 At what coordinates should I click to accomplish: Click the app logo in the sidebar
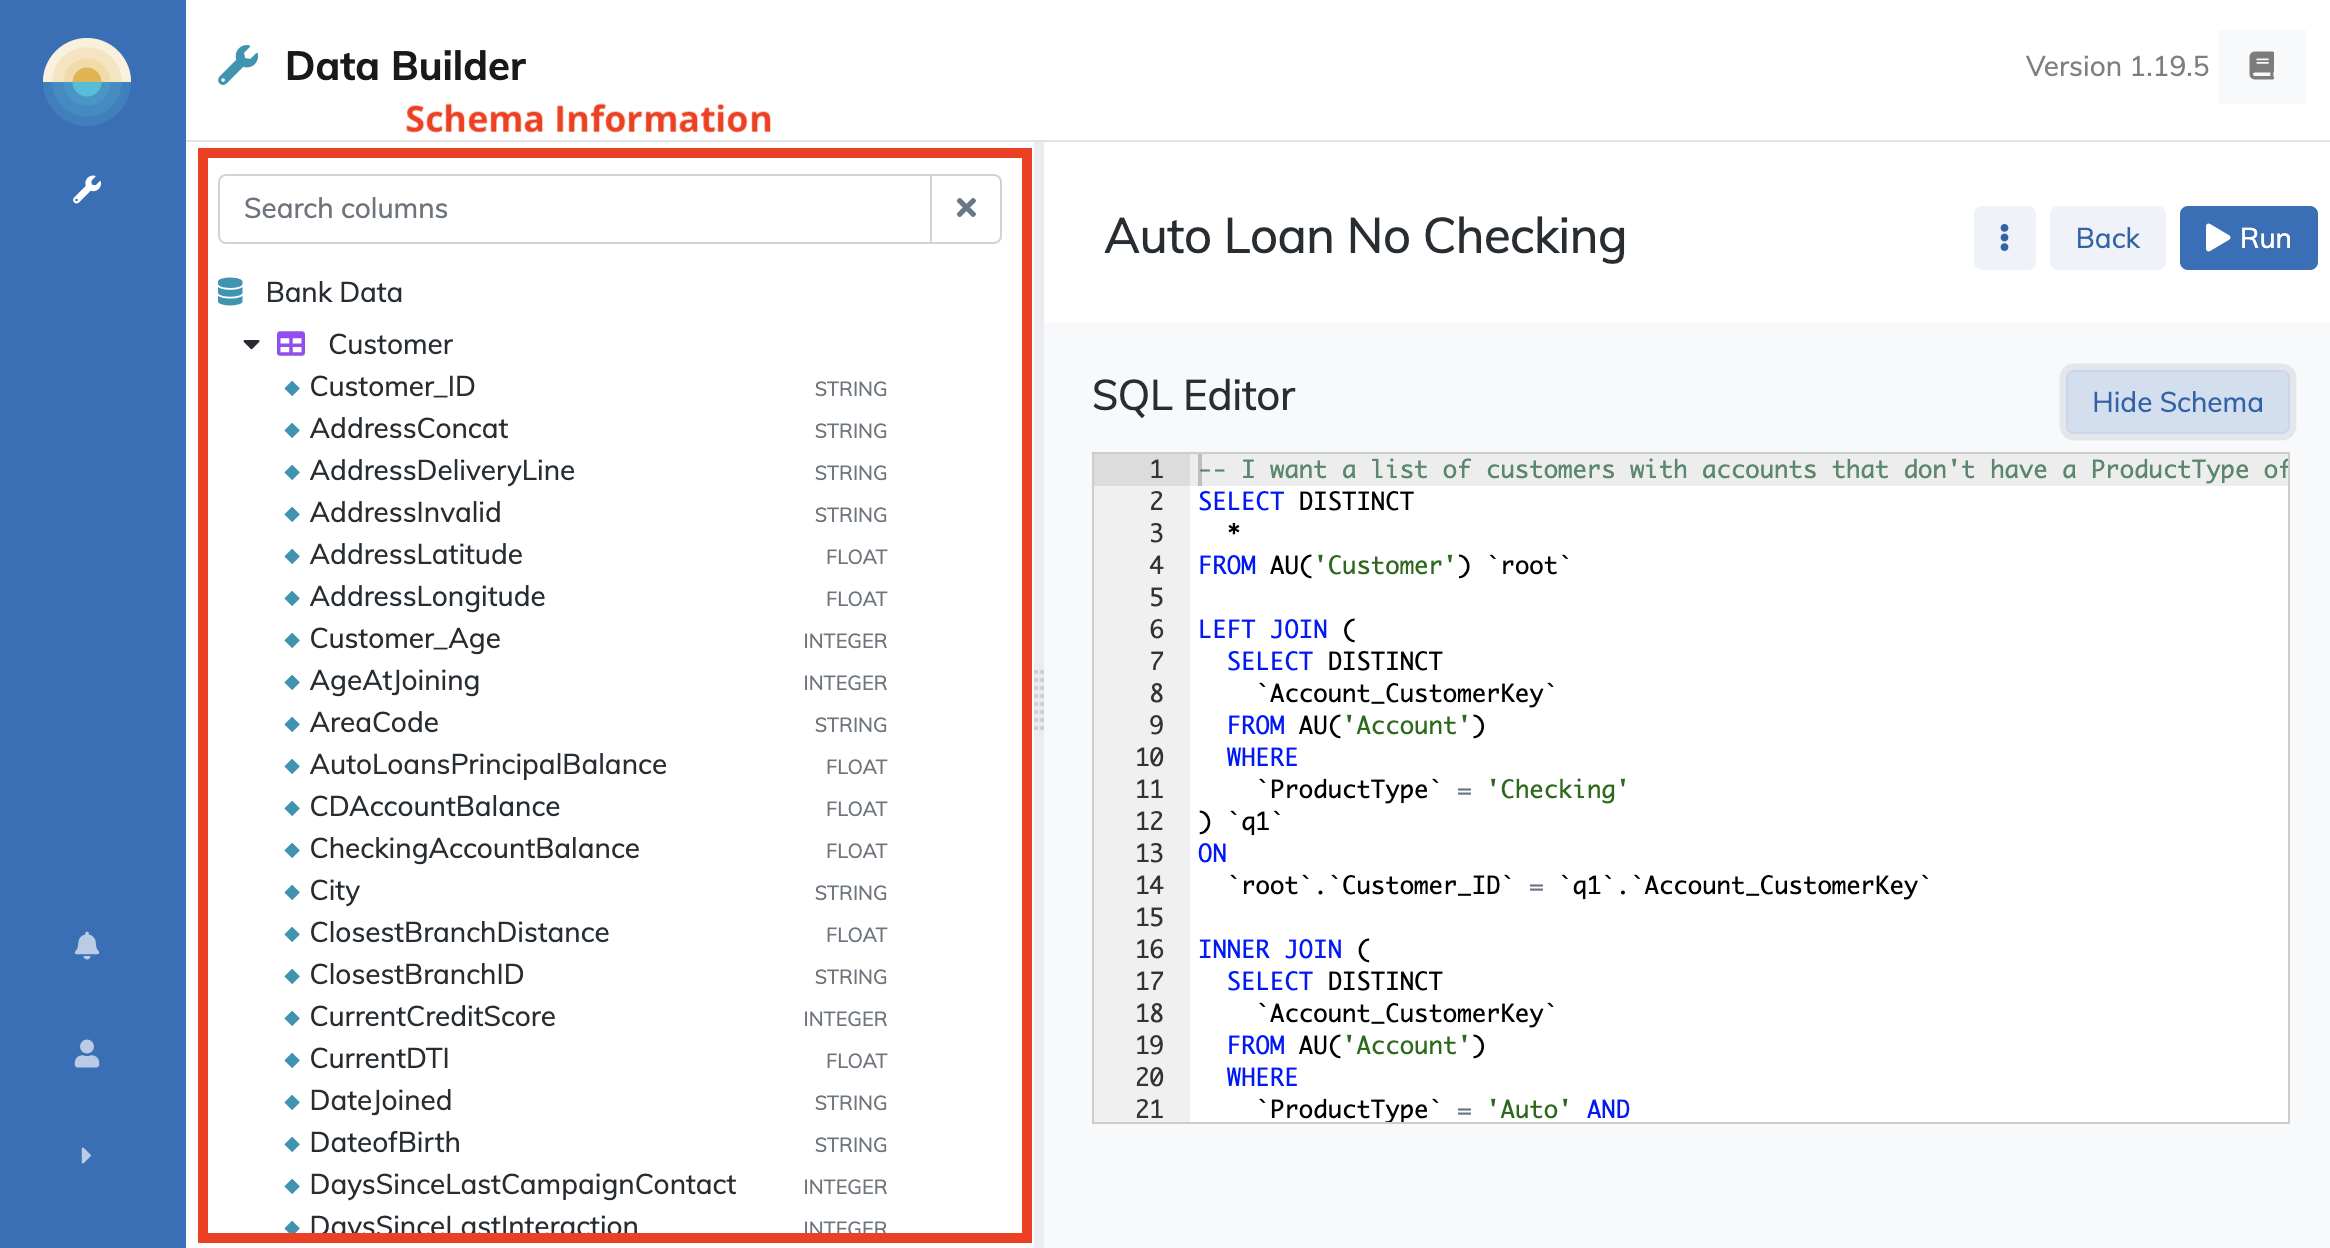(87, 80)
